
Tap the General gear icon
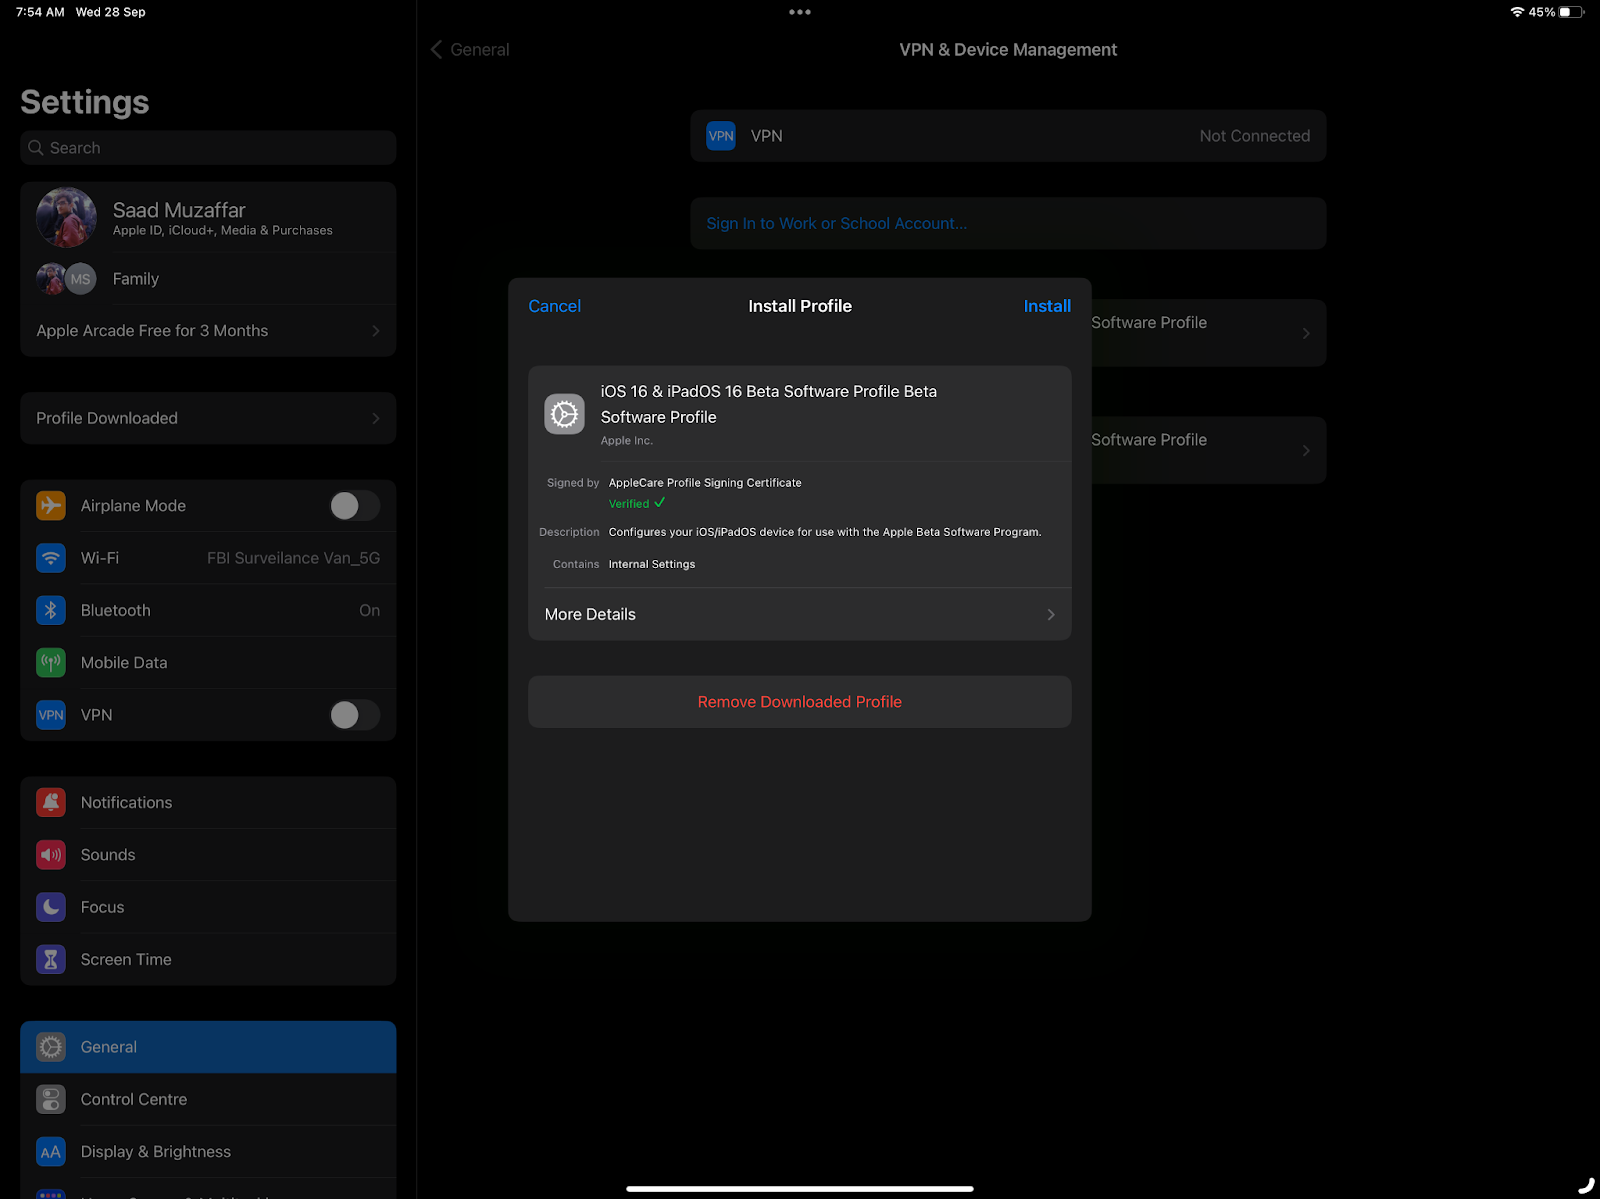click(x=51, y=1047)
